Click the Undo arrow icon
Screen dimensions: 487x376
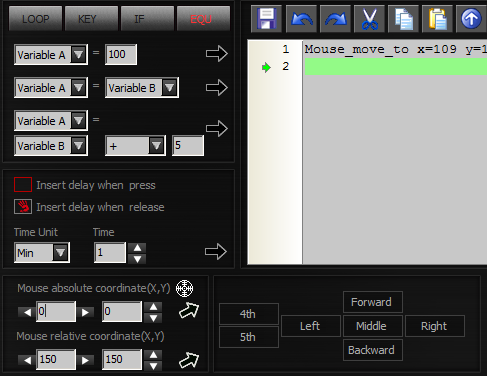[301, 19]
